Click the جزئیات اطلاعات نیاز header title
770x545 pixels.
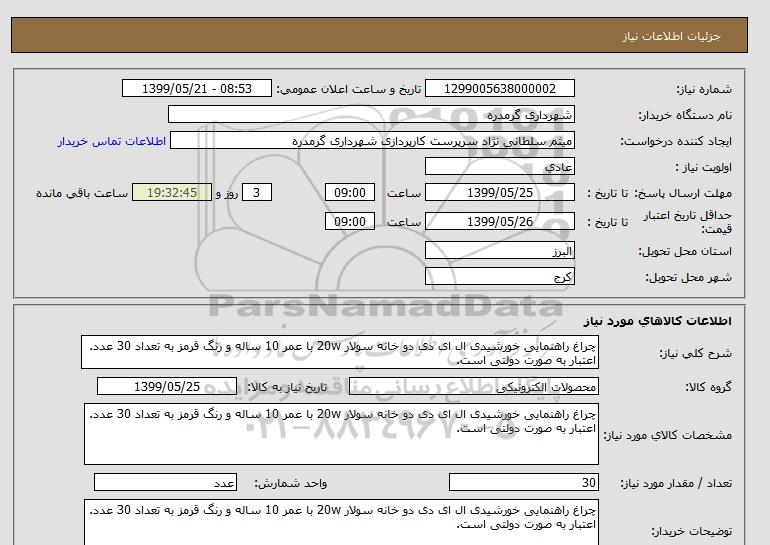click(671, 36)
